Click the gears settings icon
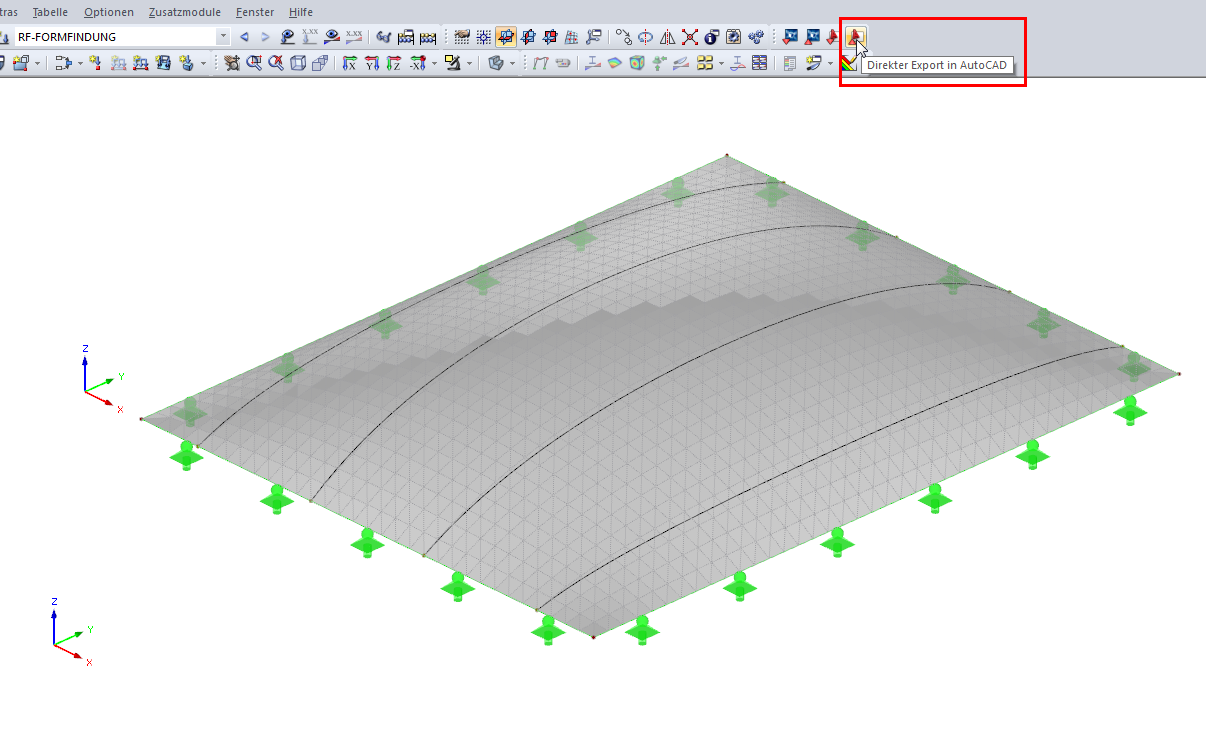Image resolution: width=1206 pixels, height=751 pixels. tap(756, 37)
